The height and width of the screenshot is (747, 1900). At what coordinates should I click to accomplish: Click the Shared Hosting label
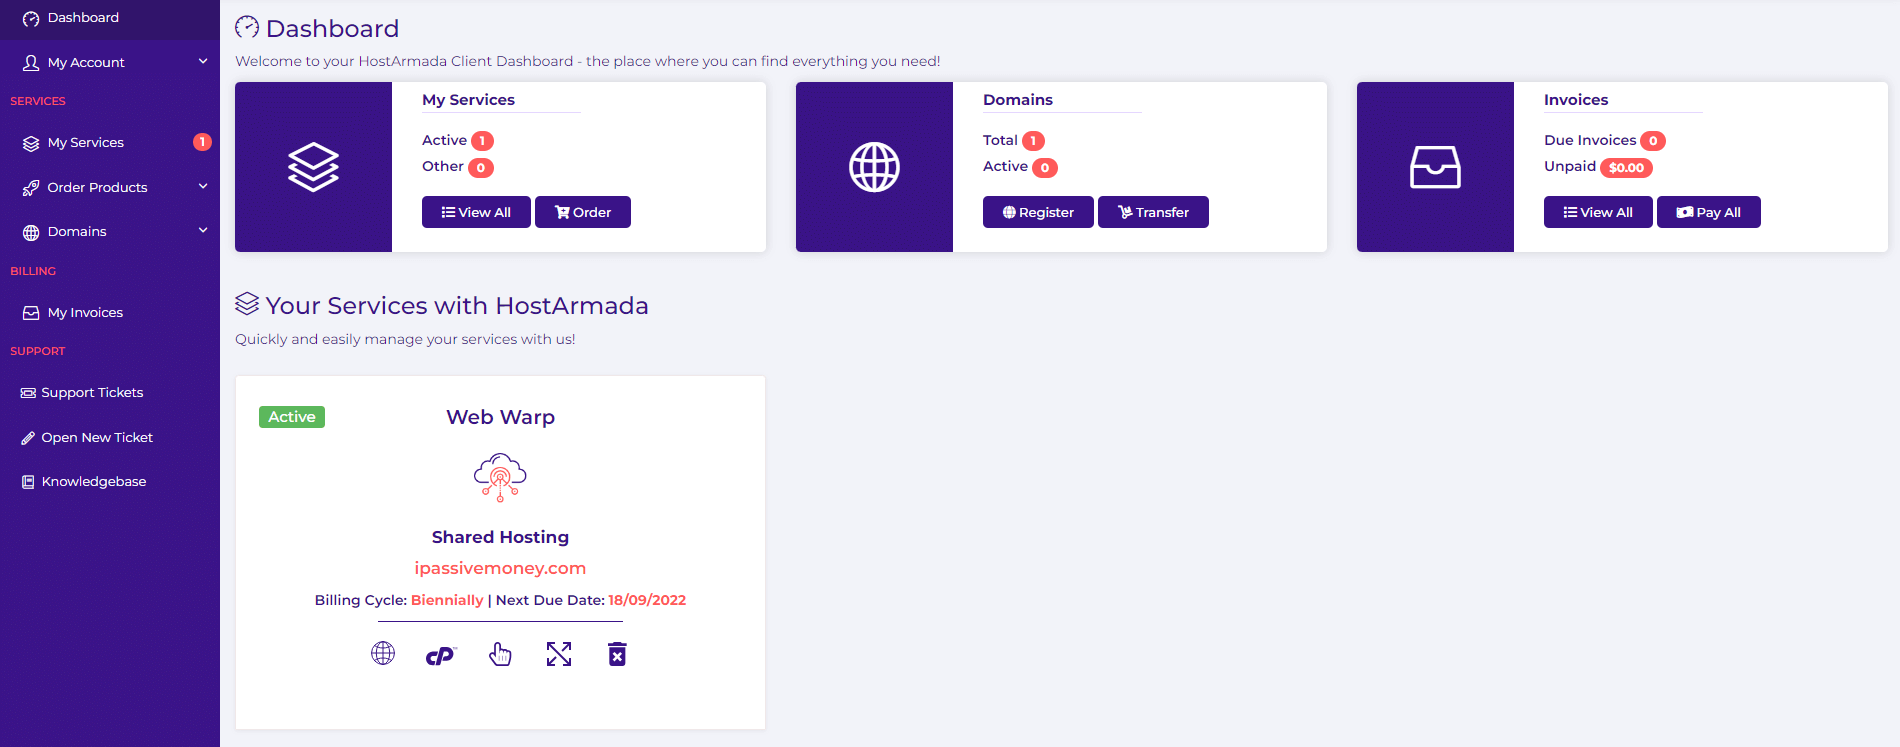coord(500,537)
